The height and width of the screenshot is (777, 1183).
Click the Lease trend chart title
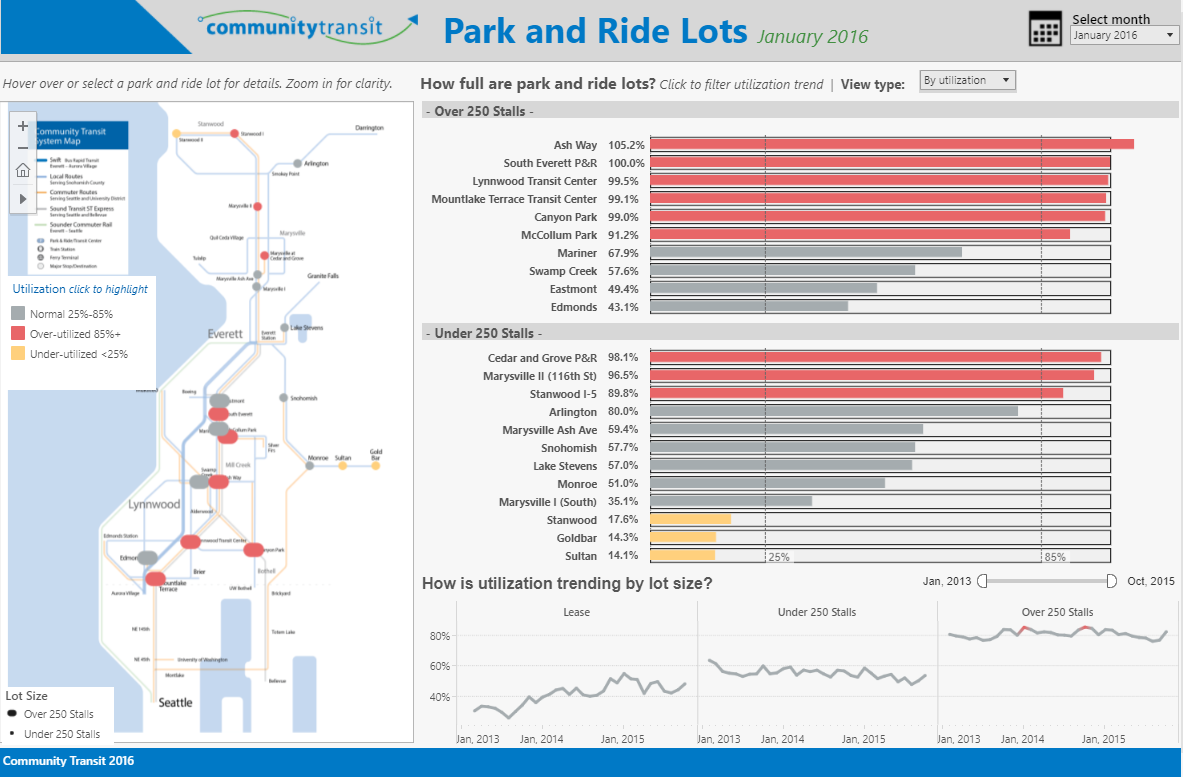(x=576, y=612)
